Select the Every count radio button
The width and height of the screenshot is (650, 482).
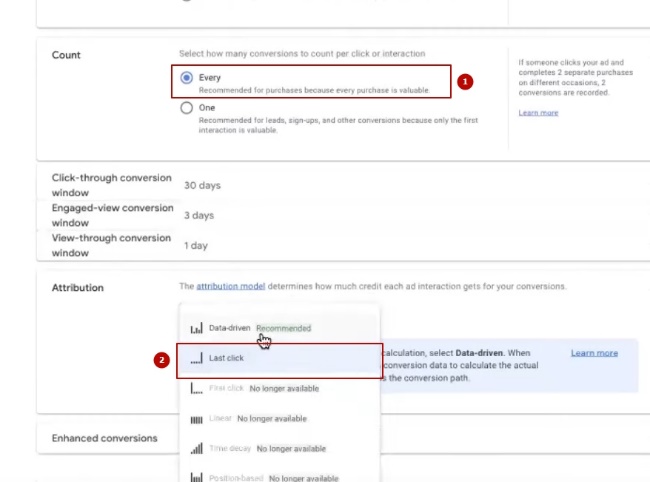[x=186, y=78]
